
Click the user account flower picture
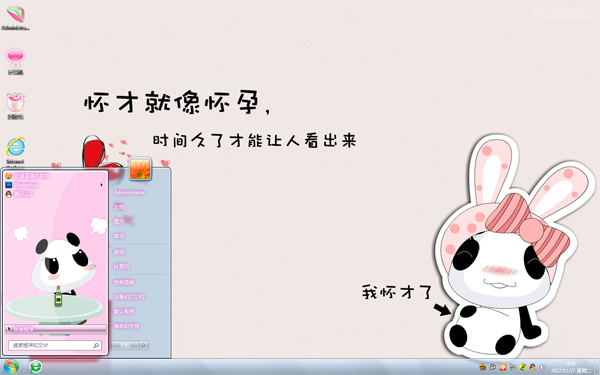tap(140, 169)
